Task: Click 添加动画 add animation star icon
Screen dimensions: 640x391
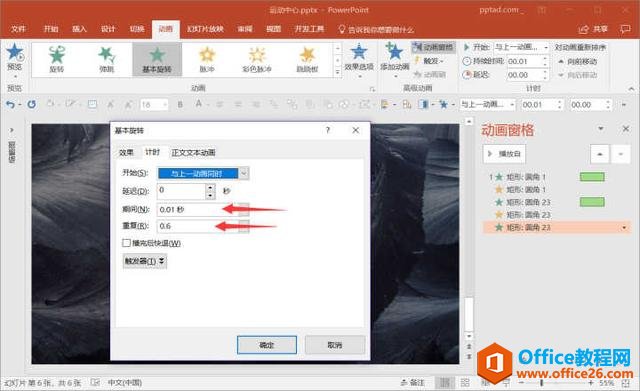Action: [x=394, y=52]
